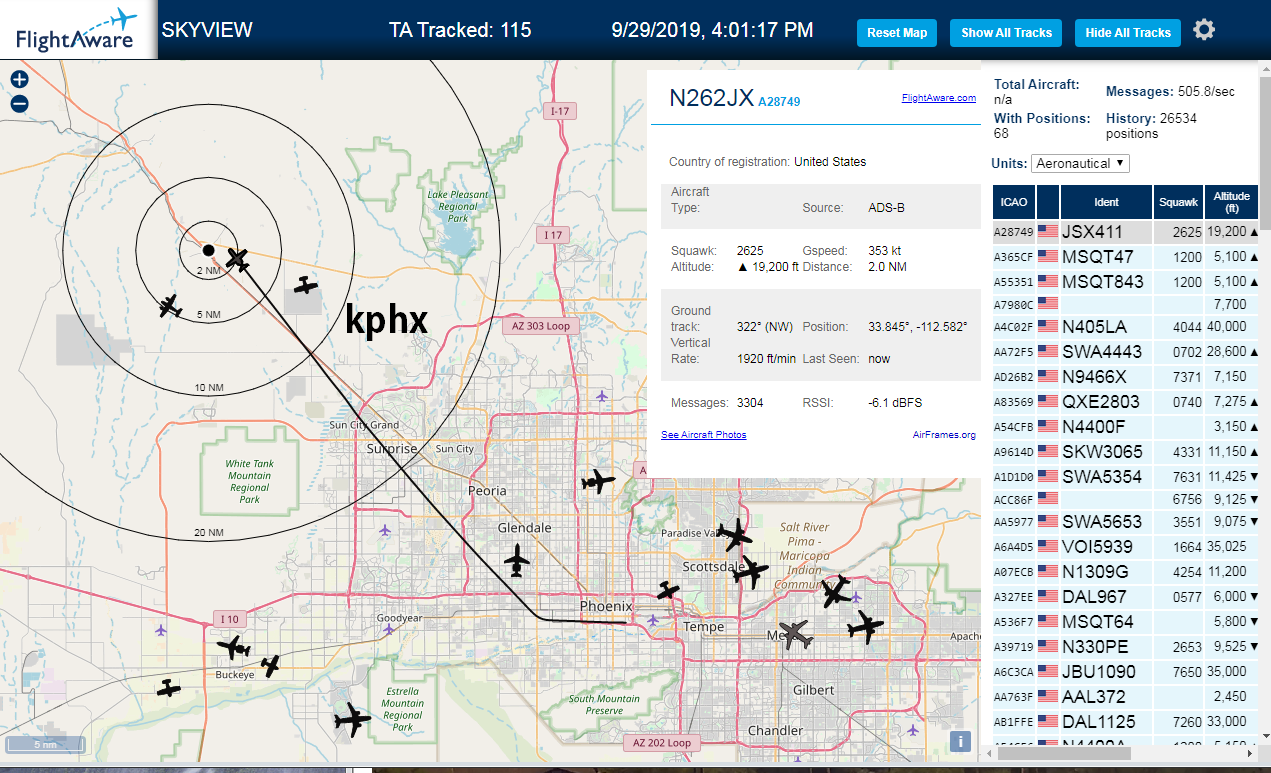Select the SKW3065 aircraft row
Viewport: 1271px width, 773px height.
pyautogui.click(x=1125, y=451)
